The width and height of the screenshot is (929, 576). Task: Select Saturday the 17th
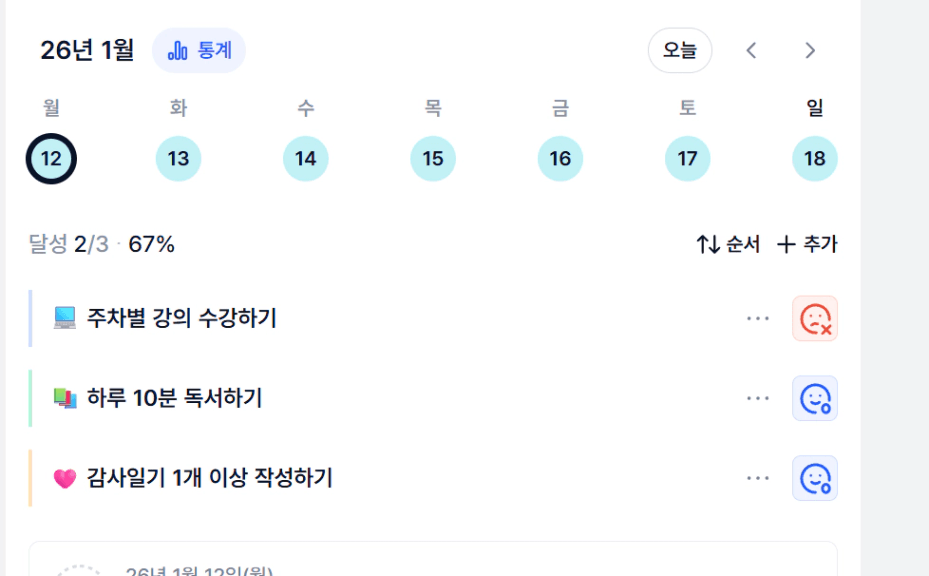(x=688, y=158)
